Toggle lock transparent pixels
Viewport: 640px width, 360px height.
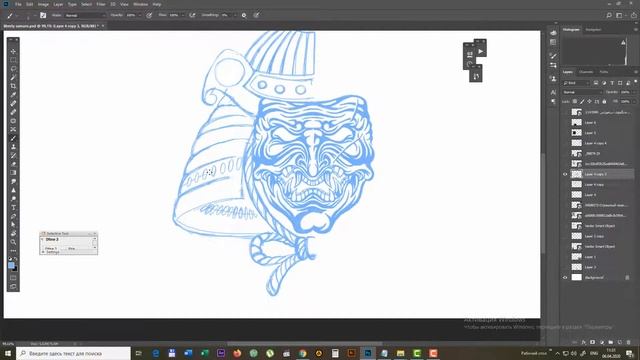[x=575, y=101]
